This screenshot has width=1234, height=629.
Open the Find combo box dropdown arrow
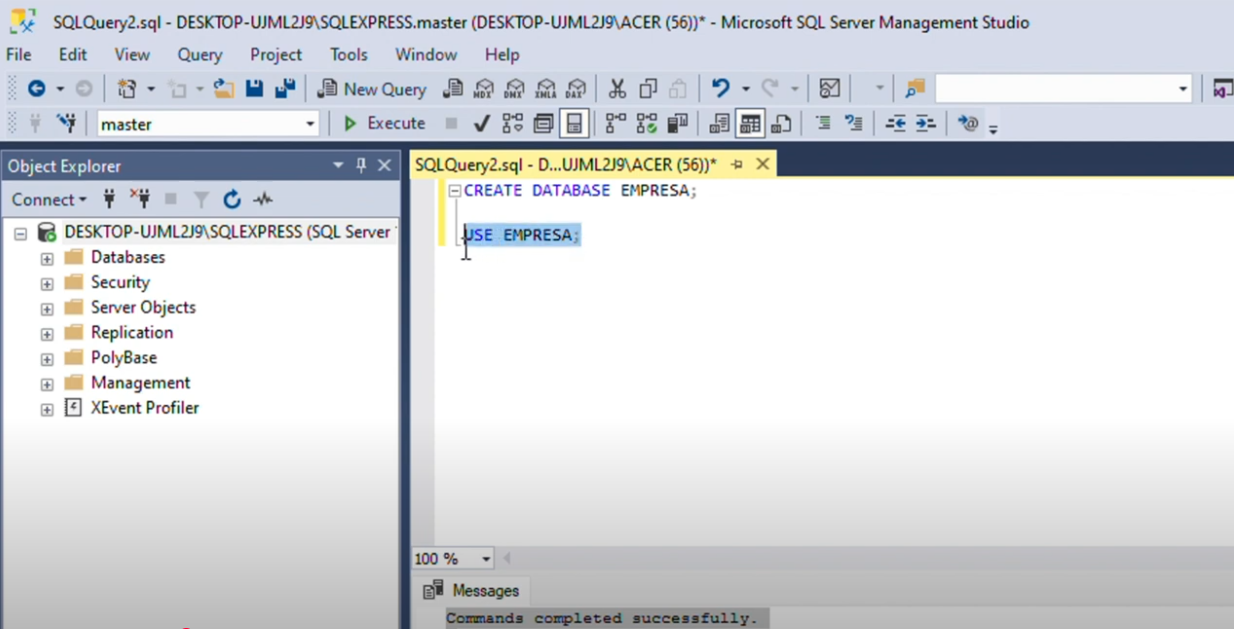(1183, 89)
